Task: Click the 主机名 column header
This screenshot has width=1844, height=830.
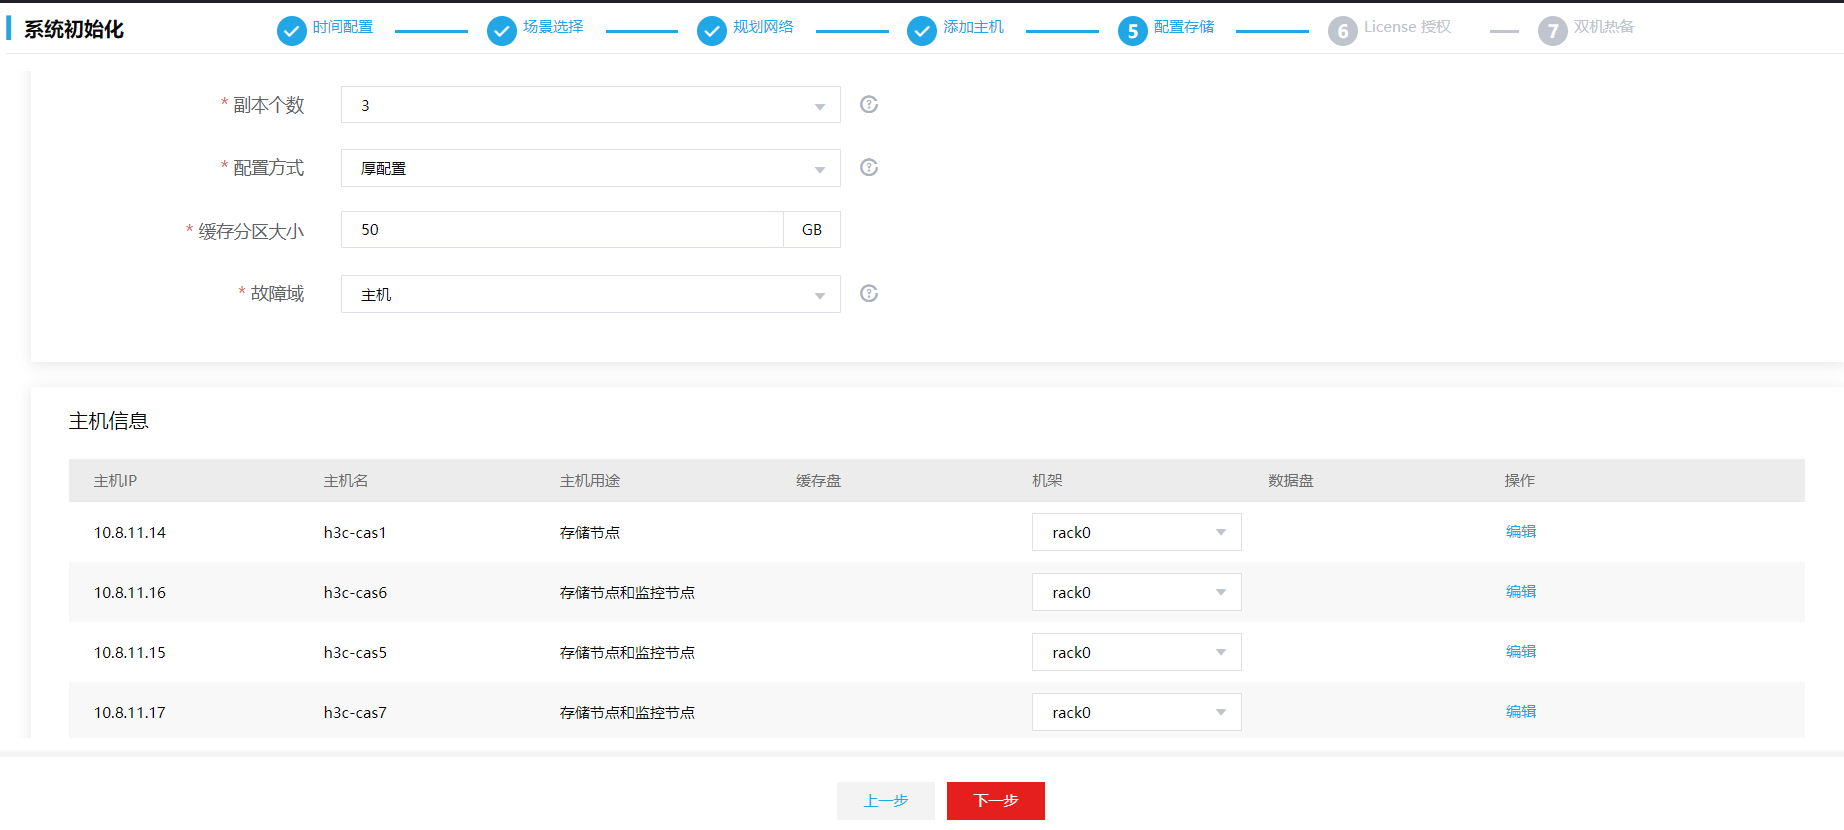Action: point(346,481)
